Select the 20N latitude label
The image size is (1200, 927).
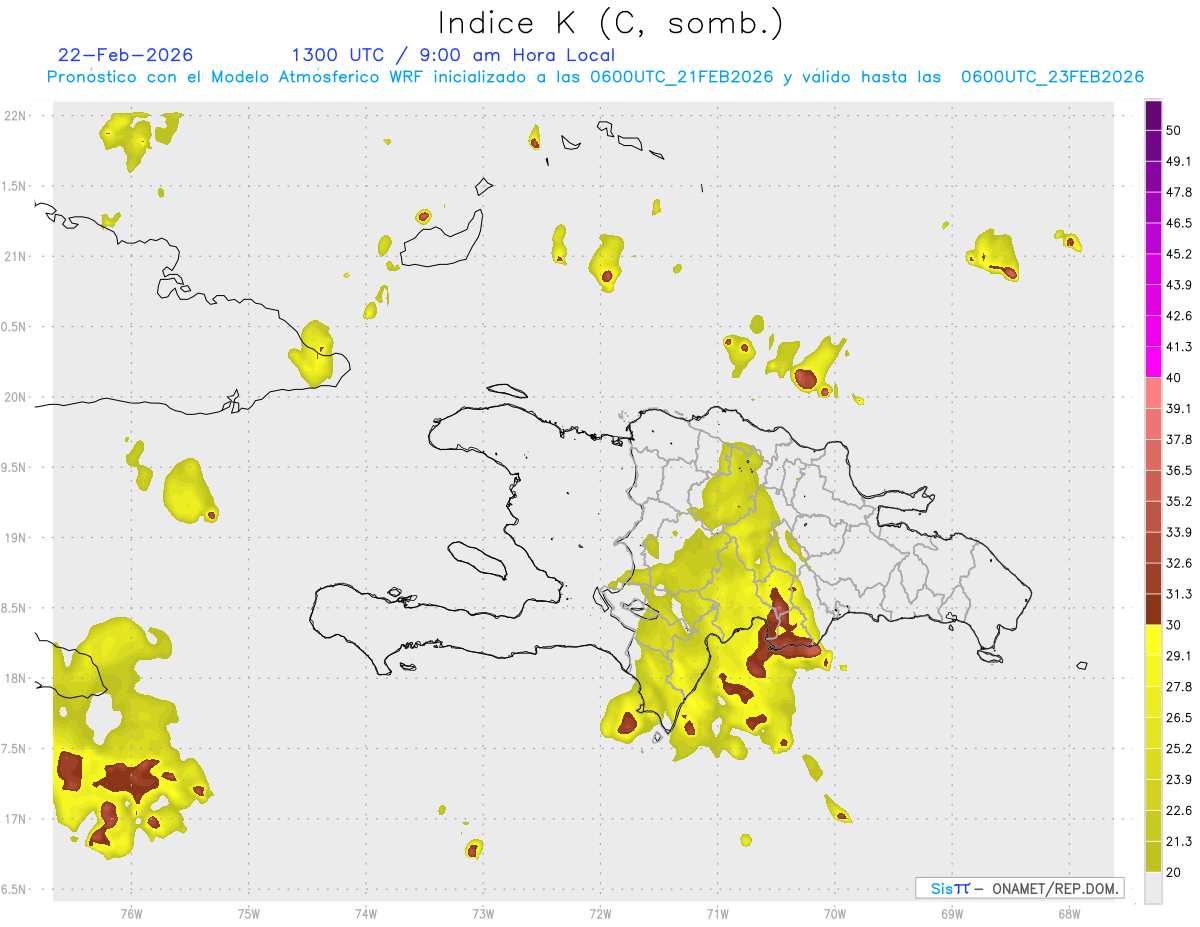coord(17,397)
